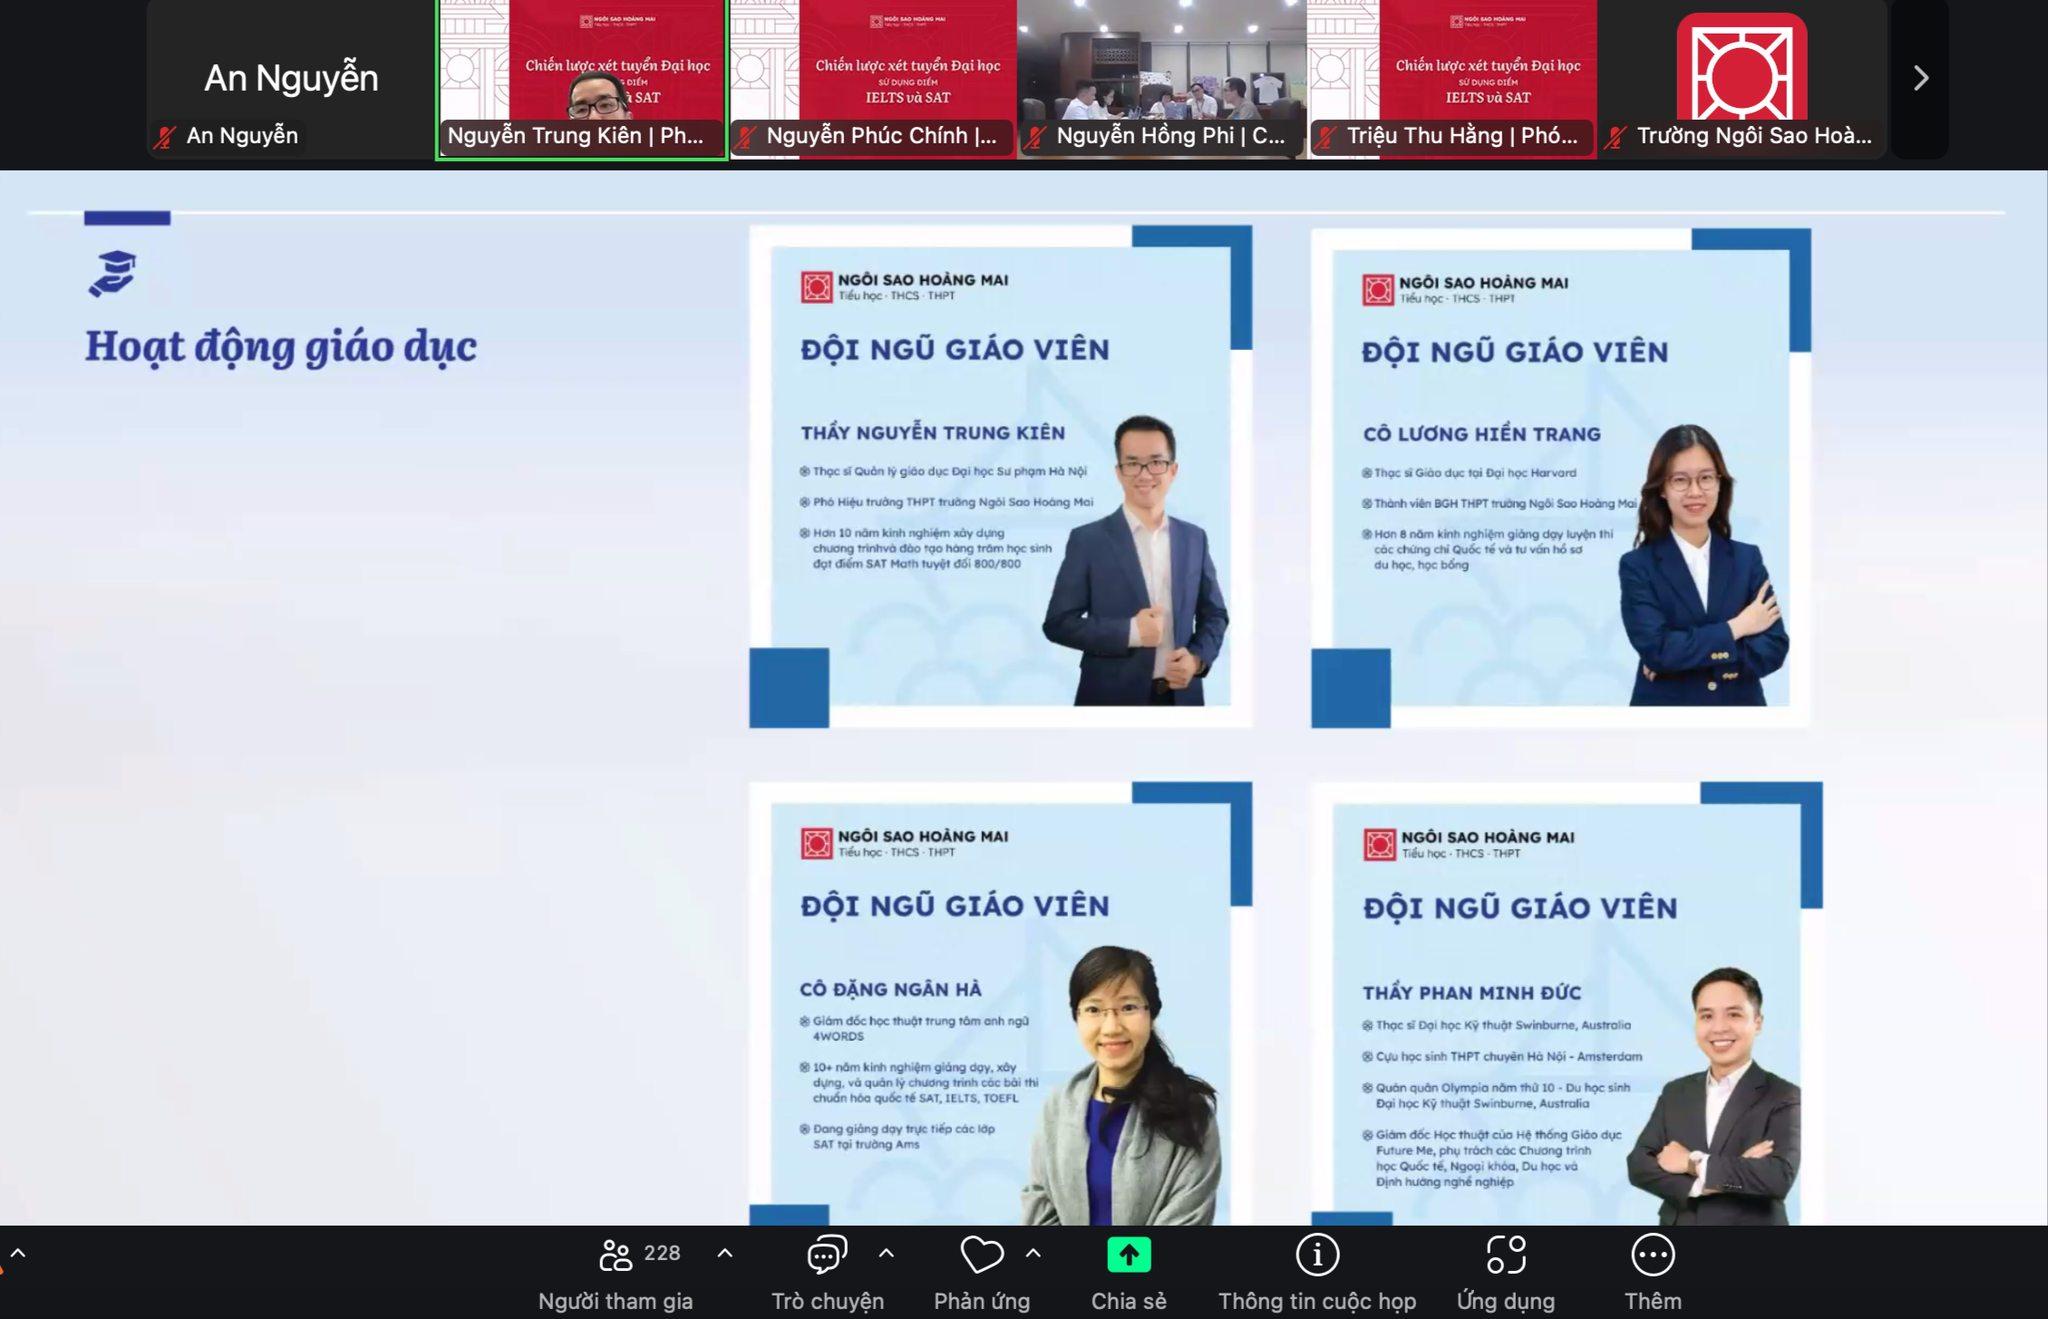Select Nguyễn Phúc Chính participant tile
The height and width of the screenshot is (1319, 2048).
click(x=872, y=79)
